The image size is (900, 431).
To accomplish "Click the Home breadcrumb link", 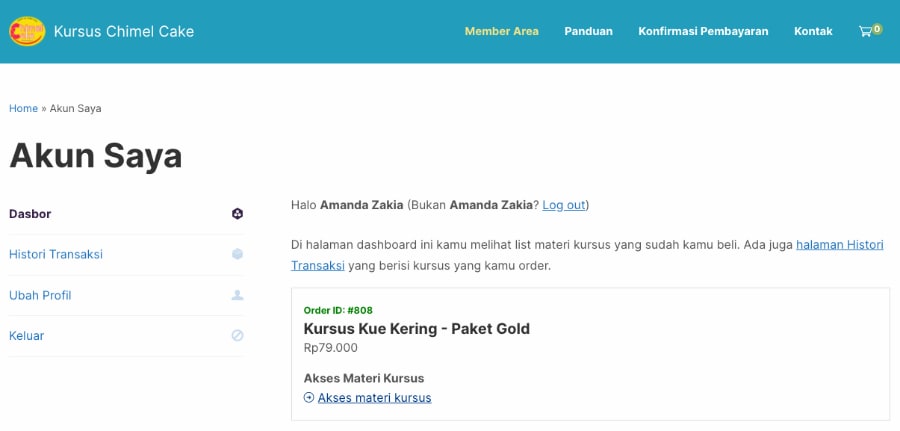I will (23, 108).
